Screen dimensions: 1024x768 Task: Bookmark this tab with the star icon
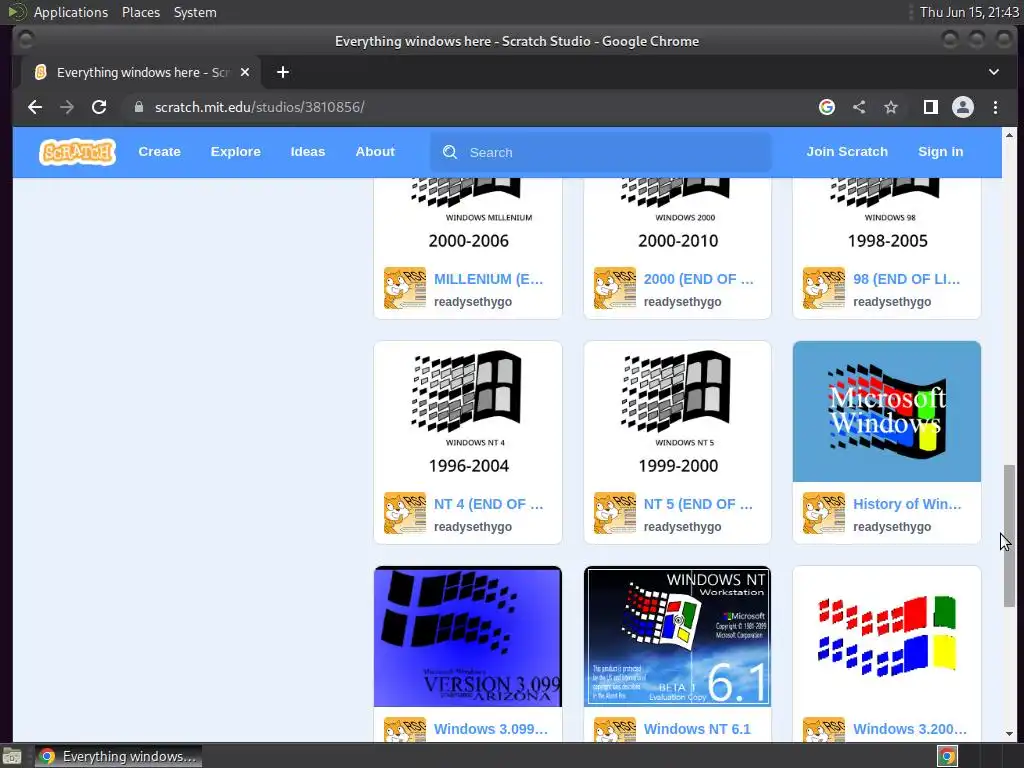tap(891, 107)
